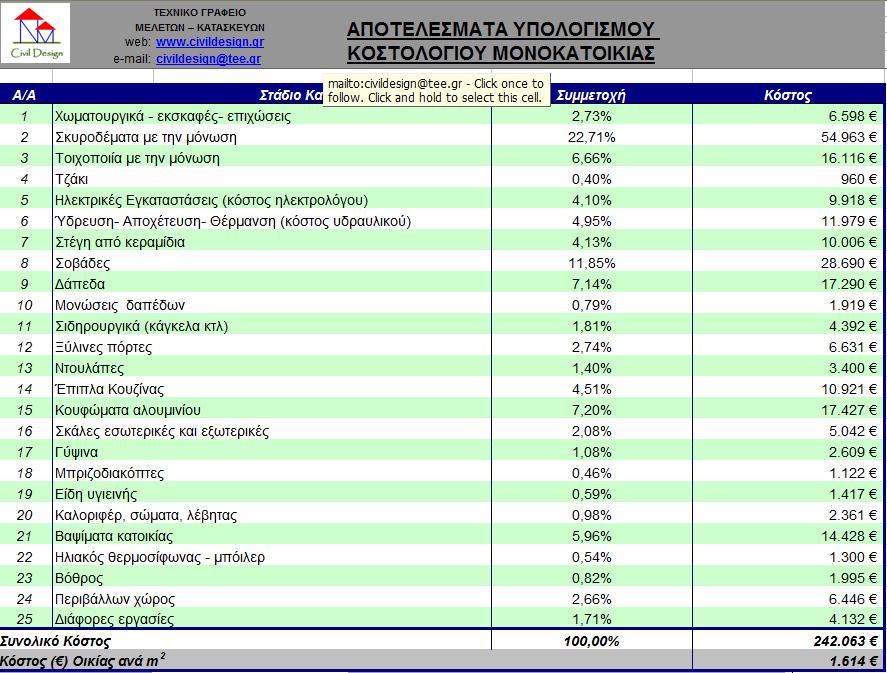Click the ΤΕΧΝΙΚΟ ΓΡΑΦΕΙΟ header text
Image resolution: width=887 pixels, height=673 pixels.
point(200,12)
